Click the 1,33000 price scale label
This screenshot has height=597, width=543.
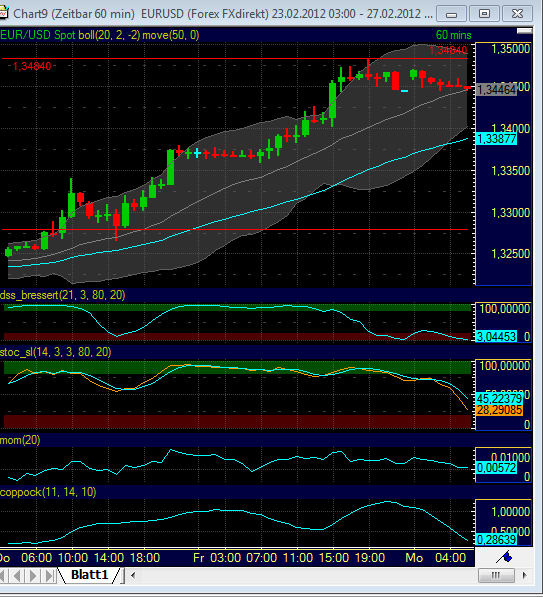point(511,213)
